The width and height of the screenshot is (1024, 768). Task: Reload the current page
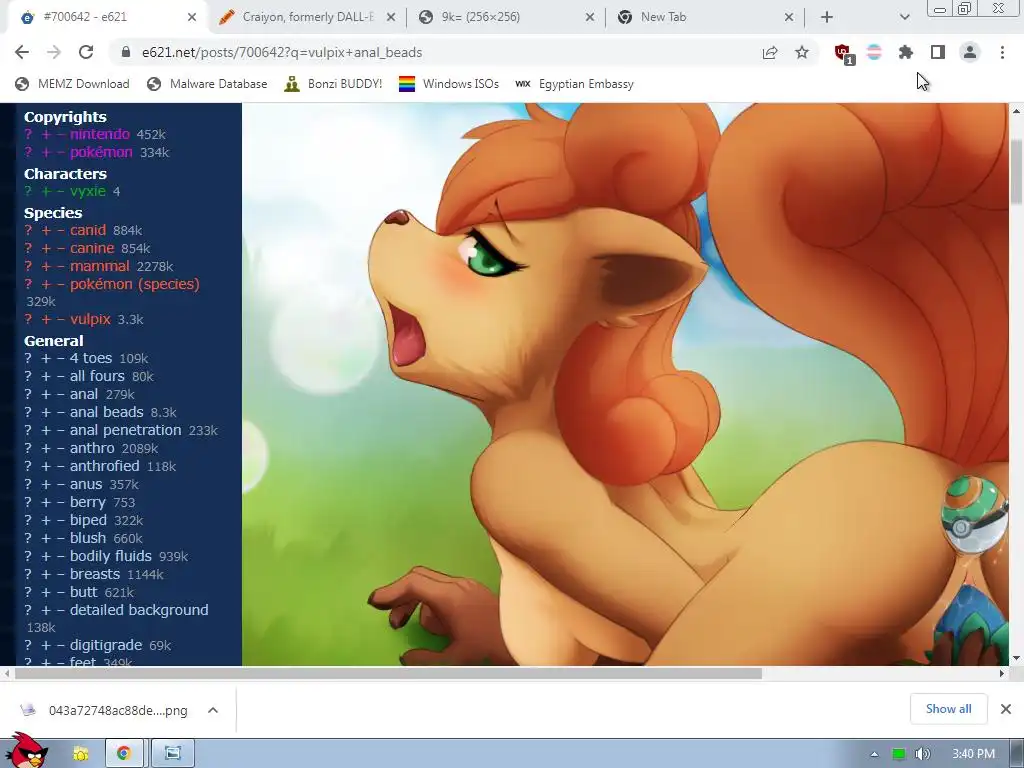(86, 52)
